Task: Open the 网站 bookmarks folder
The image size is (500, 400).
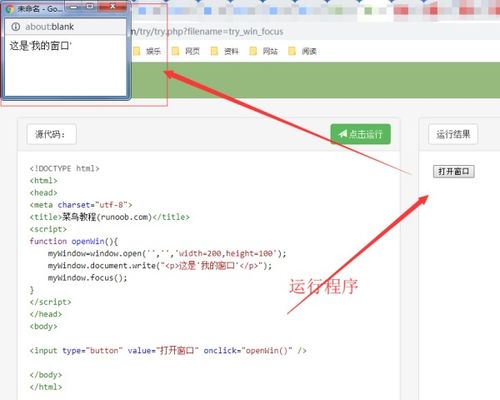Action: [263, 51]
